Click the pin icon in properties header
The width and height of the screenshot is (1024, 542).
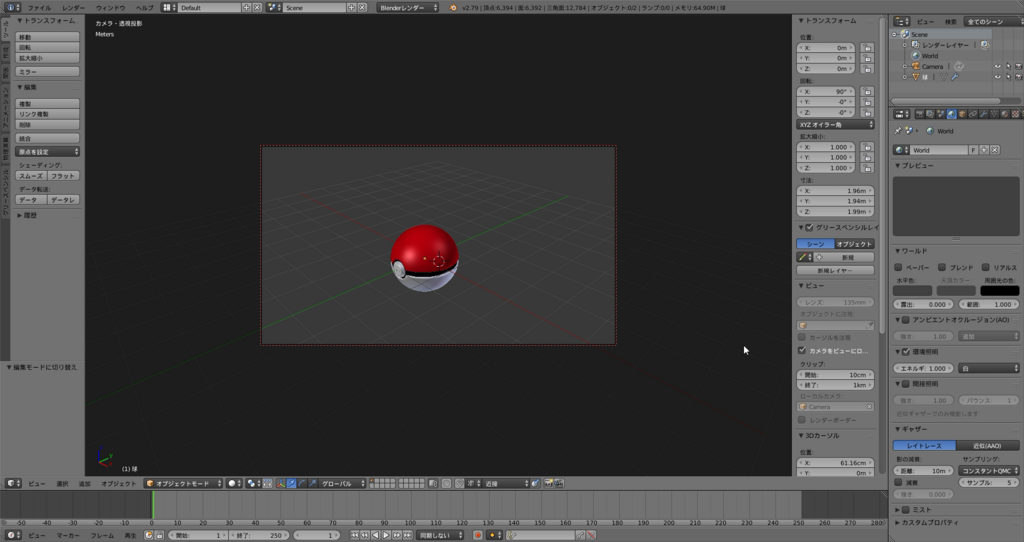[x=897, y=131]
